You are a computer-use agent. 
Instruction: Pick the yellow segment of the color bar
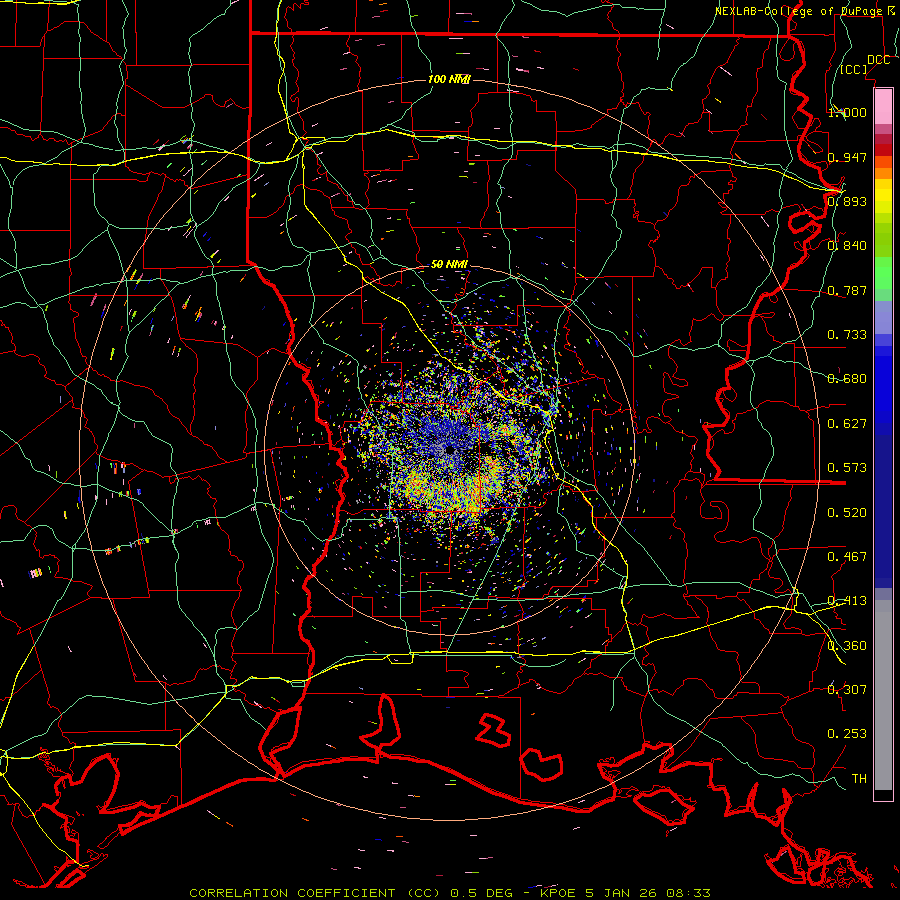pos(883,196)
